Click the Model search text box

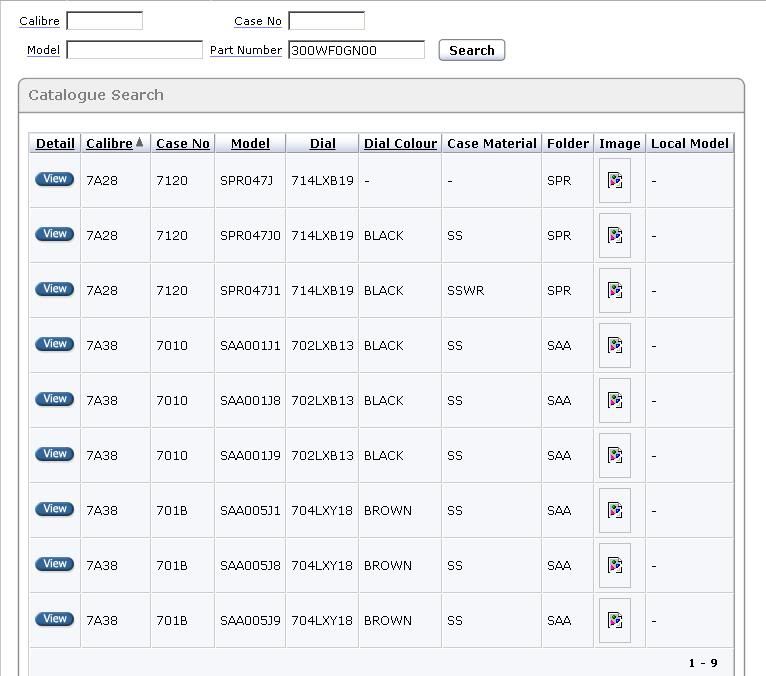134,50
